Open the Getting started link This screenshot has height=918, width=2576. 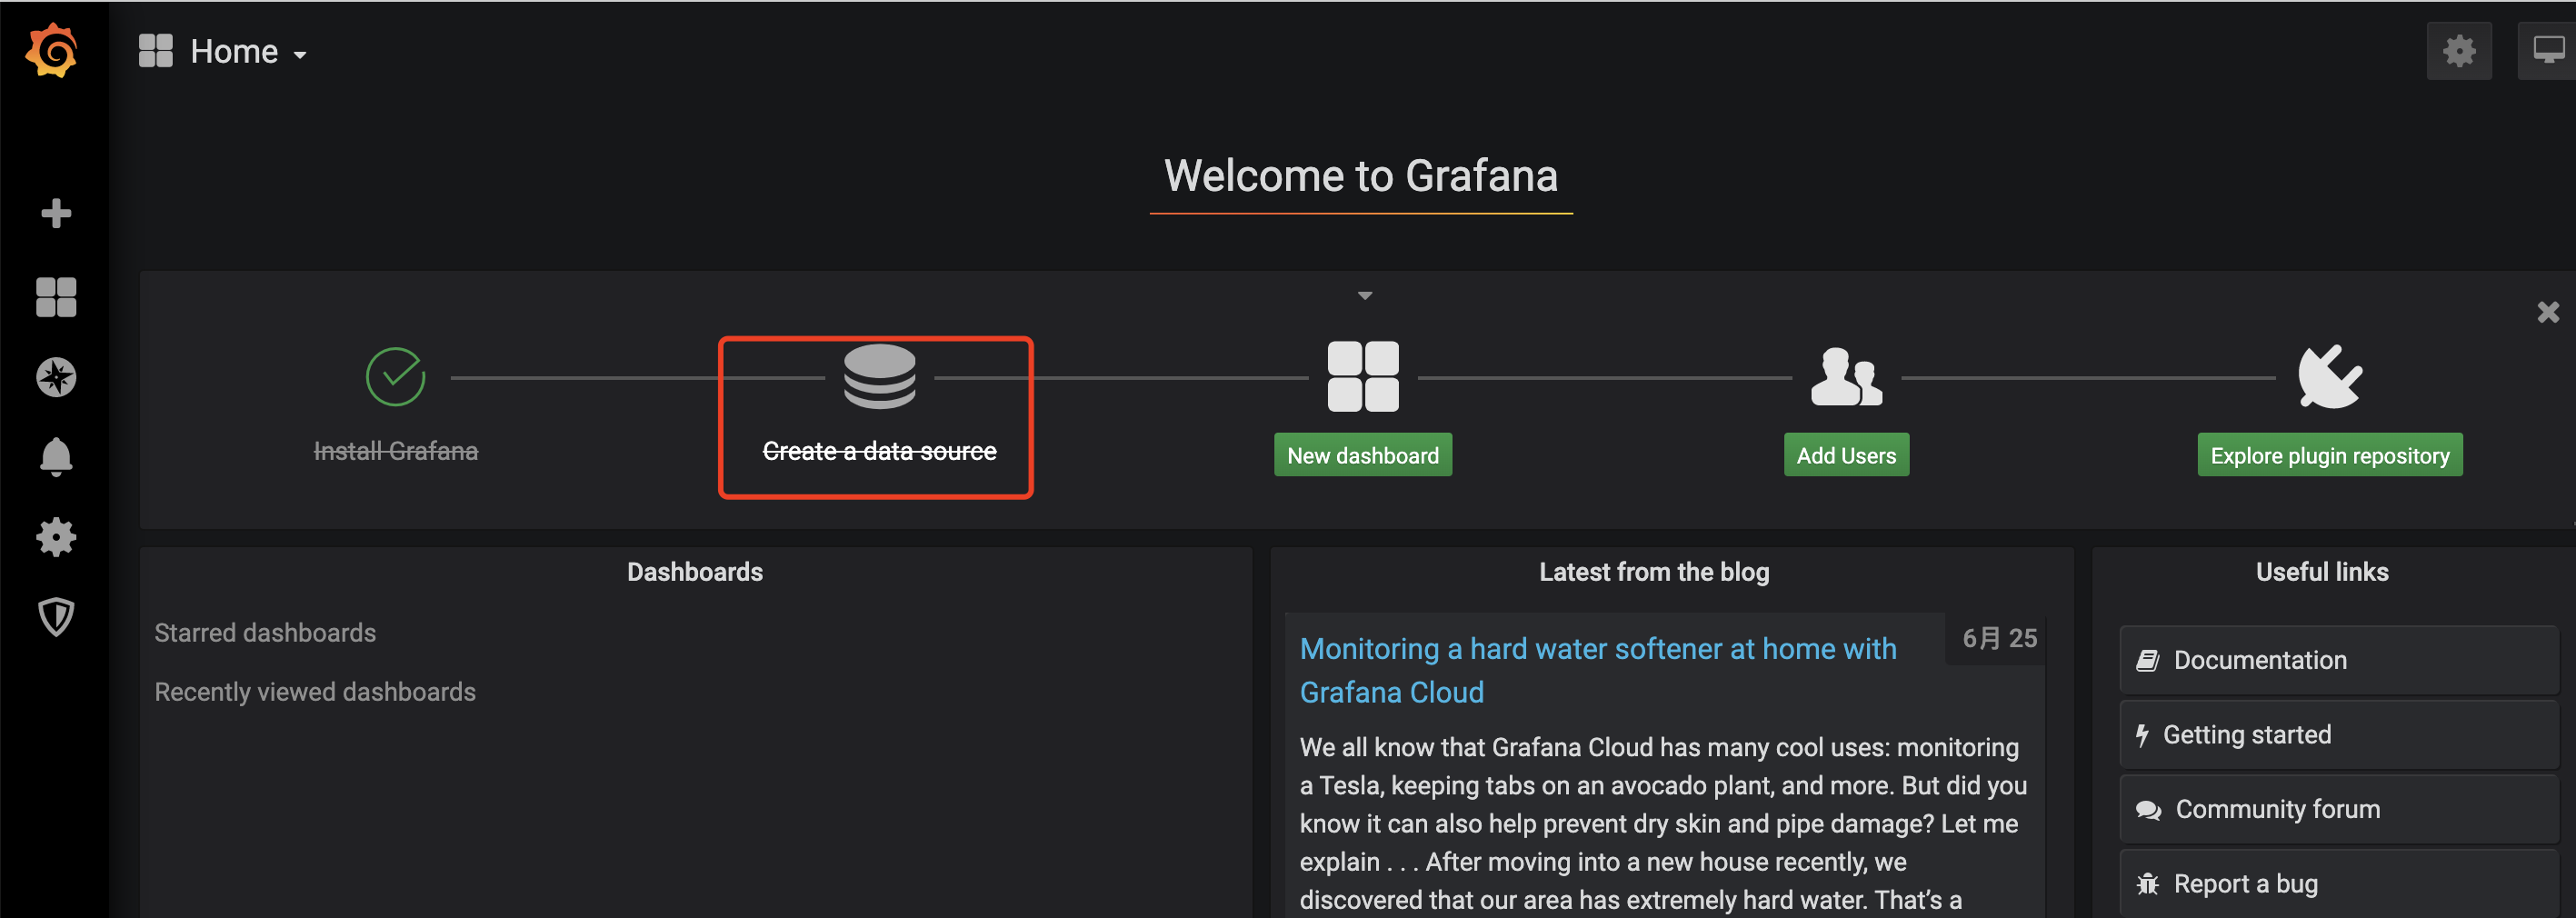point(2338,735)
